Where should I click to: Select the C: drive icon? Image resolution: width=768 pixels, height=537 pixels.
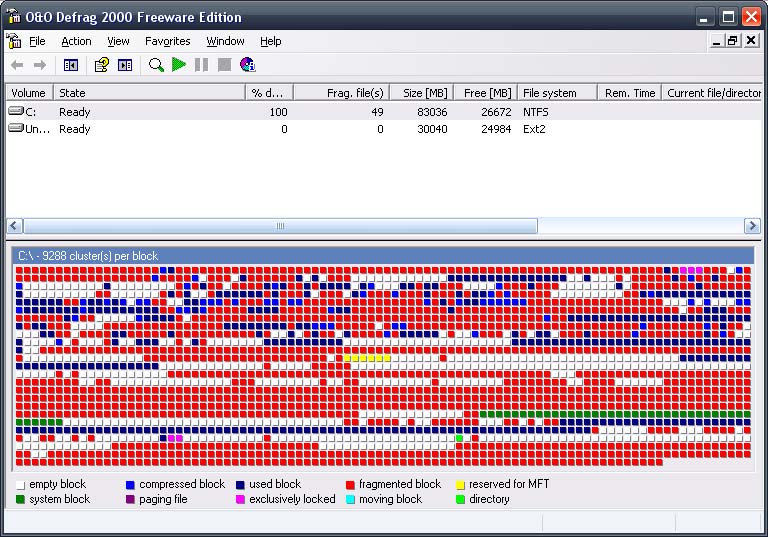pyautogui.click(x=16, y=111)
